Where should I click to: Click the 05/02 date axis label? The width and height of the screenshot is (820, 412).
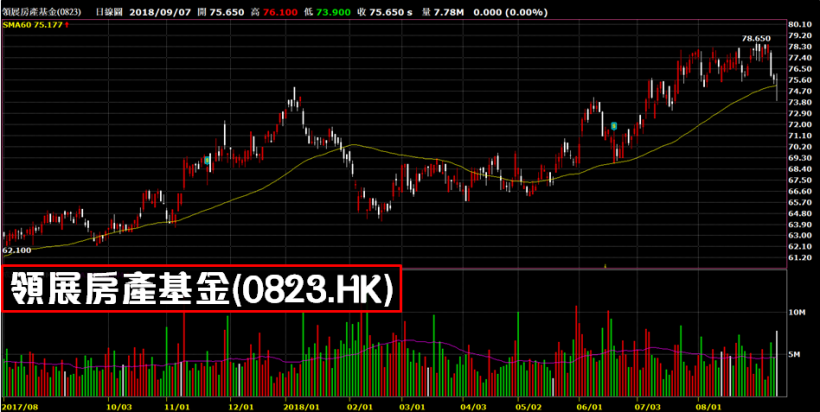528,406
